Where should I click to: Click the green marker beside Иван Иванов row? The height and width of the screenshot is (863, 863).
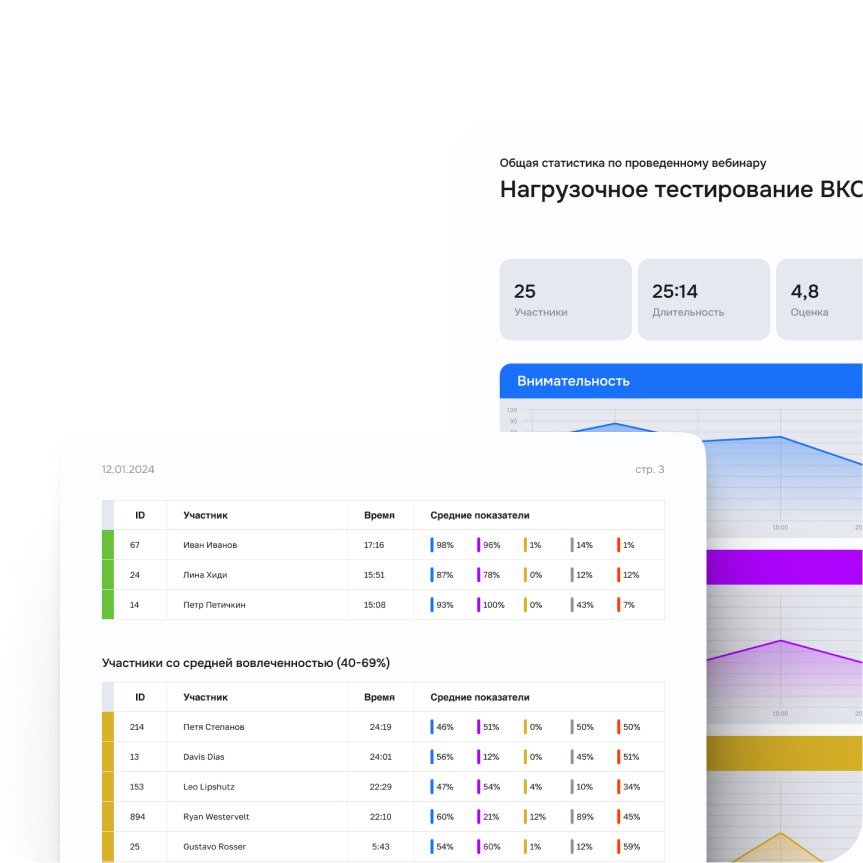tap(108, 545)
